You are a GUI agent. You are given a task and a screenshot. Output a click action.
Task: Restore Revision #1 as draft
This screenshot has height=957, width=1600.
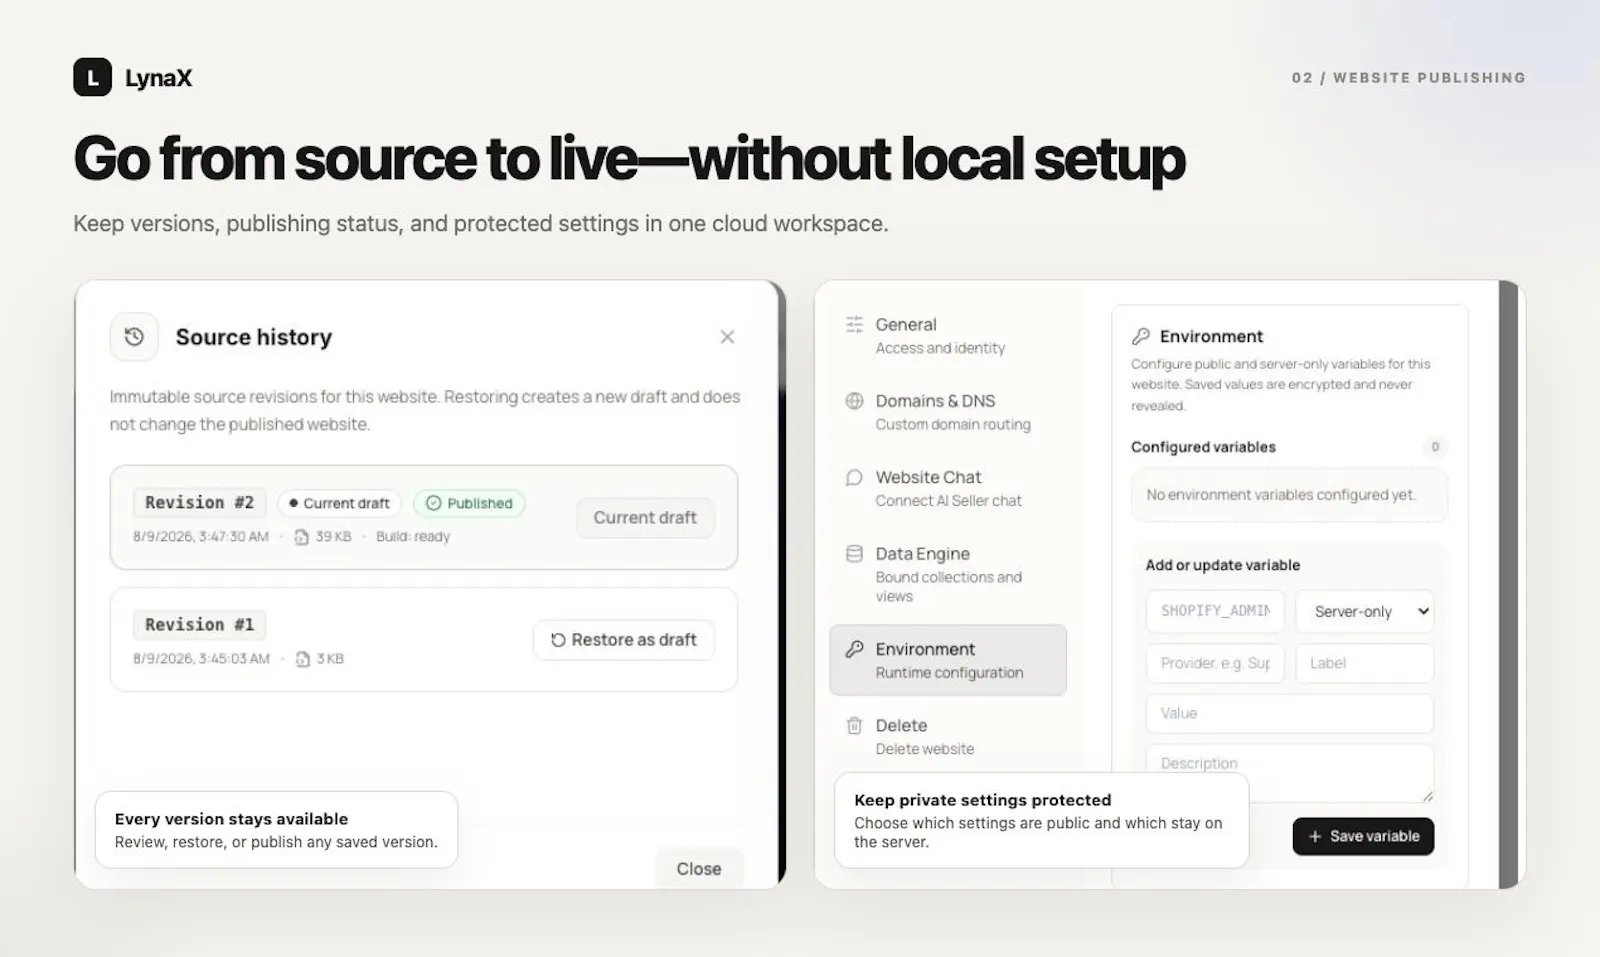point(623,640)
